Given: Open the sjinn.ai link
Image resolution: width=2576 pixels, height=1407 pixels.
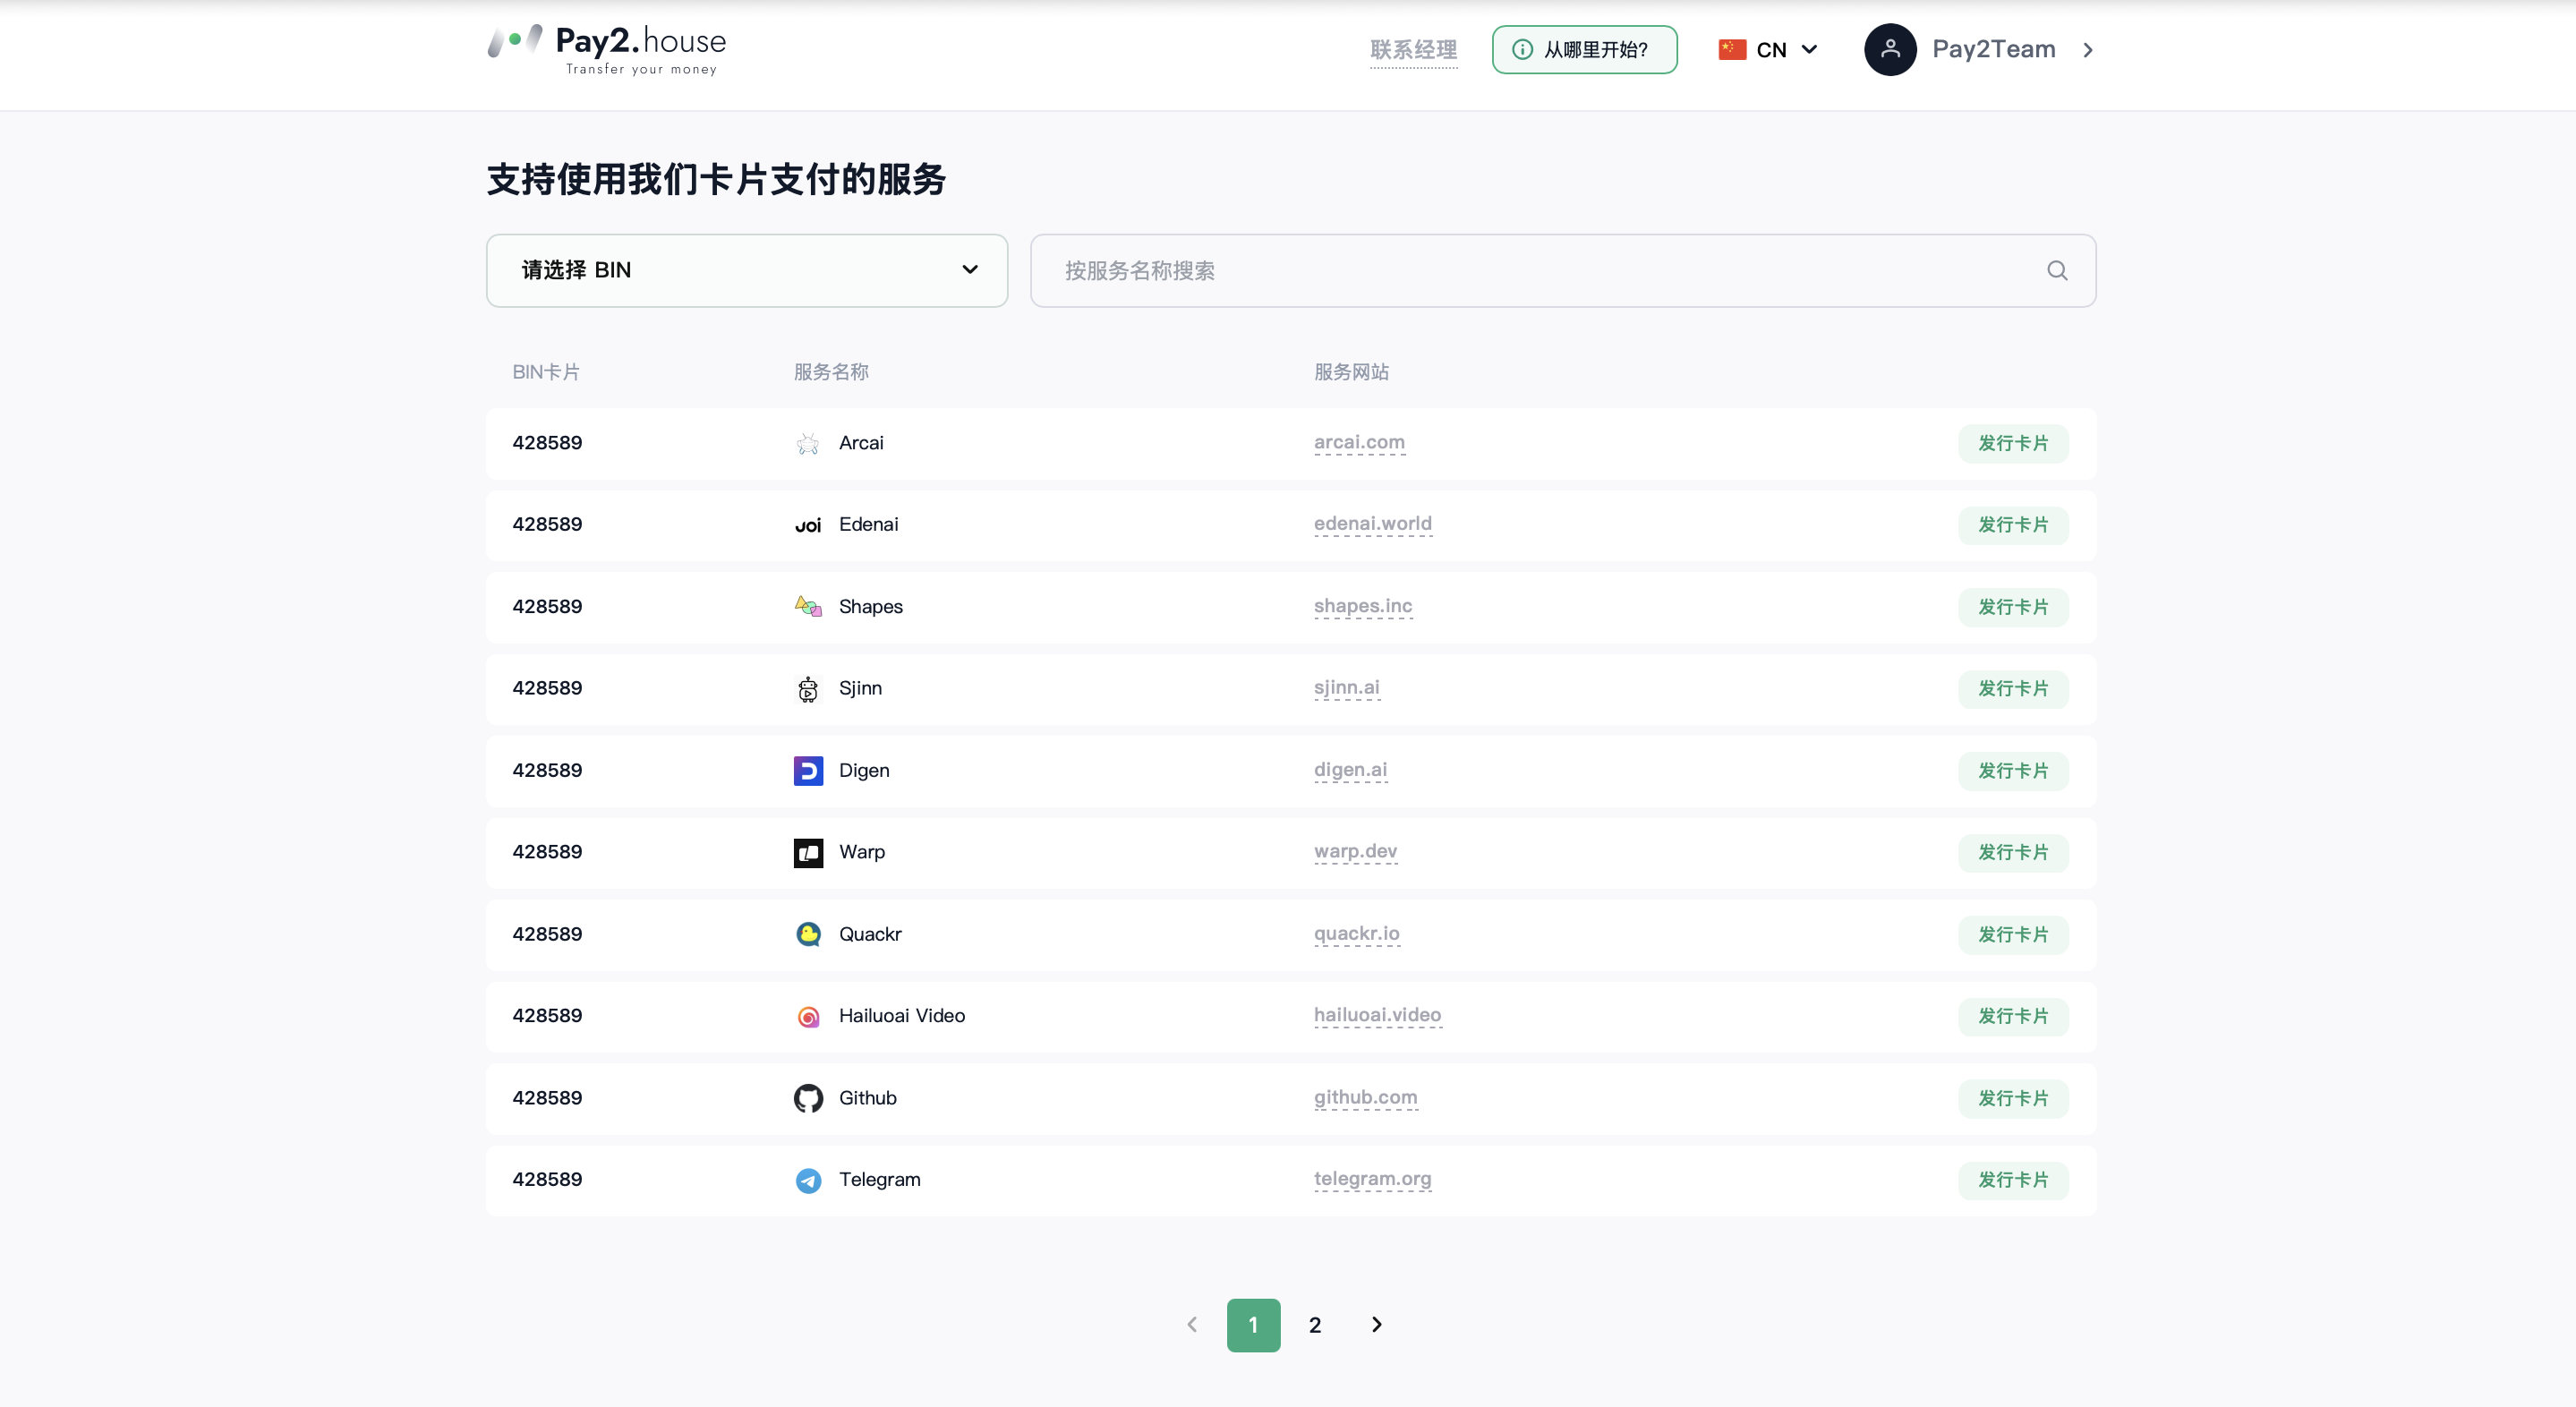Looking at the screenshot, I should (1346, 688).
